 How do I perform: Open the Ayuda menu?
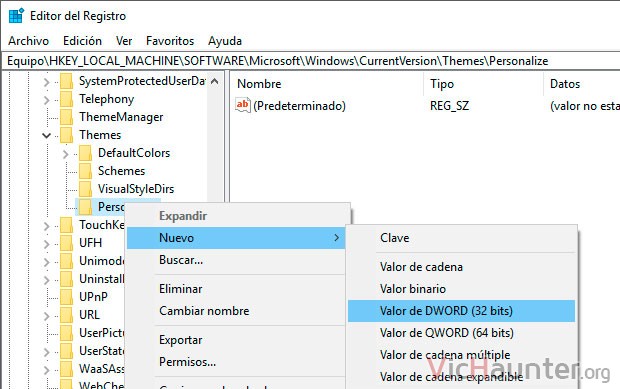click(225, 41)
